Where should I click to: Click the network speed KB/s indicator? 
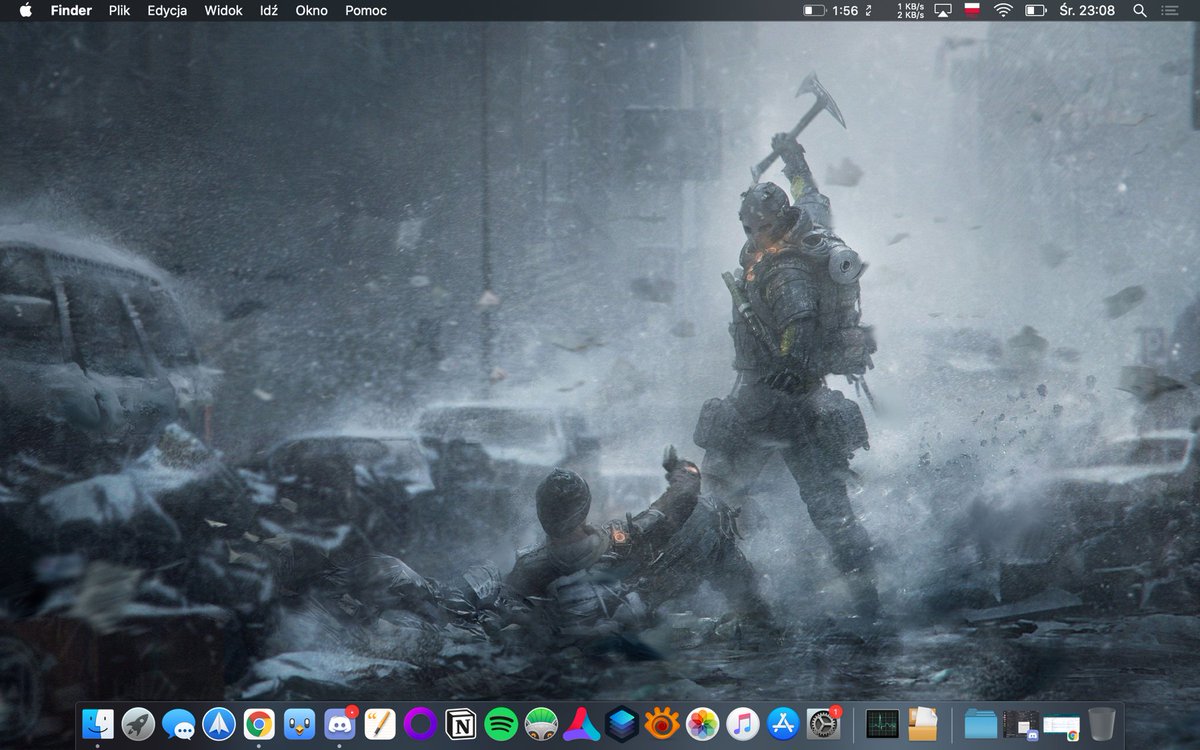pos(911,10)
